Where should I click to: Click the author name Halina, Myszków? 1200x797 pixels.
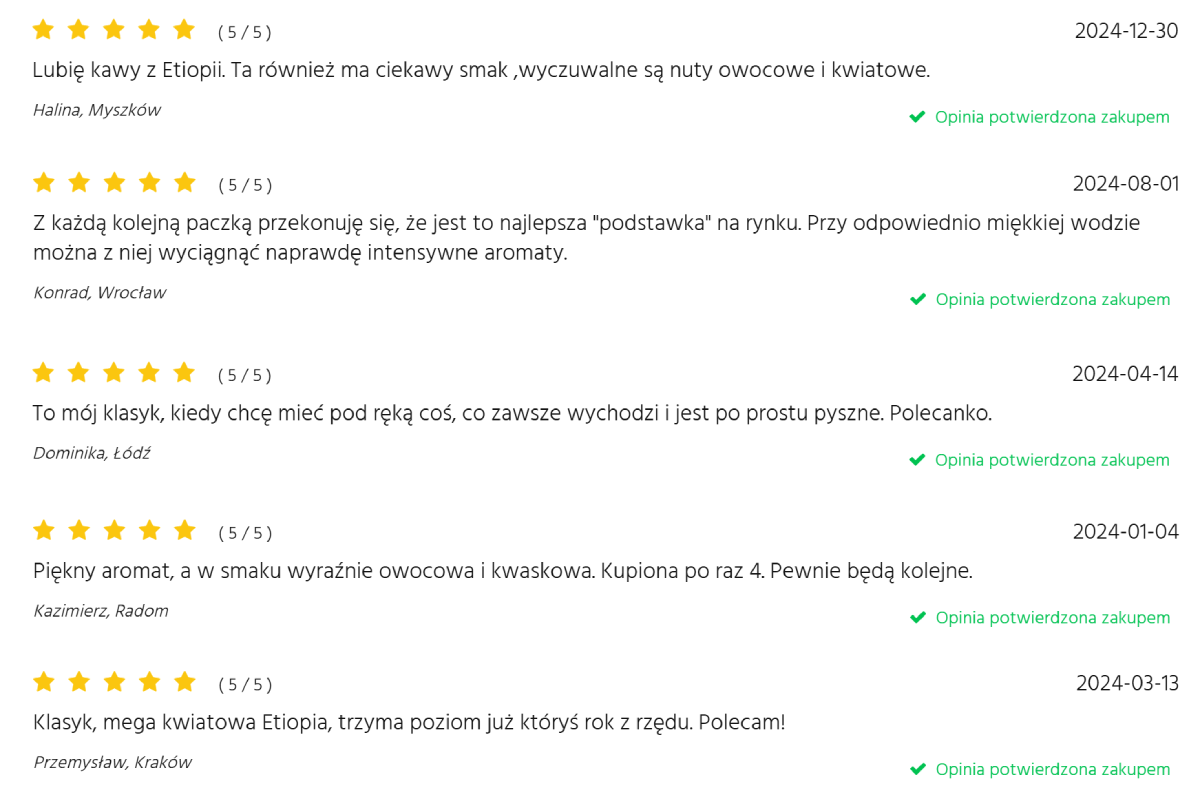click(x=97, y=110)
